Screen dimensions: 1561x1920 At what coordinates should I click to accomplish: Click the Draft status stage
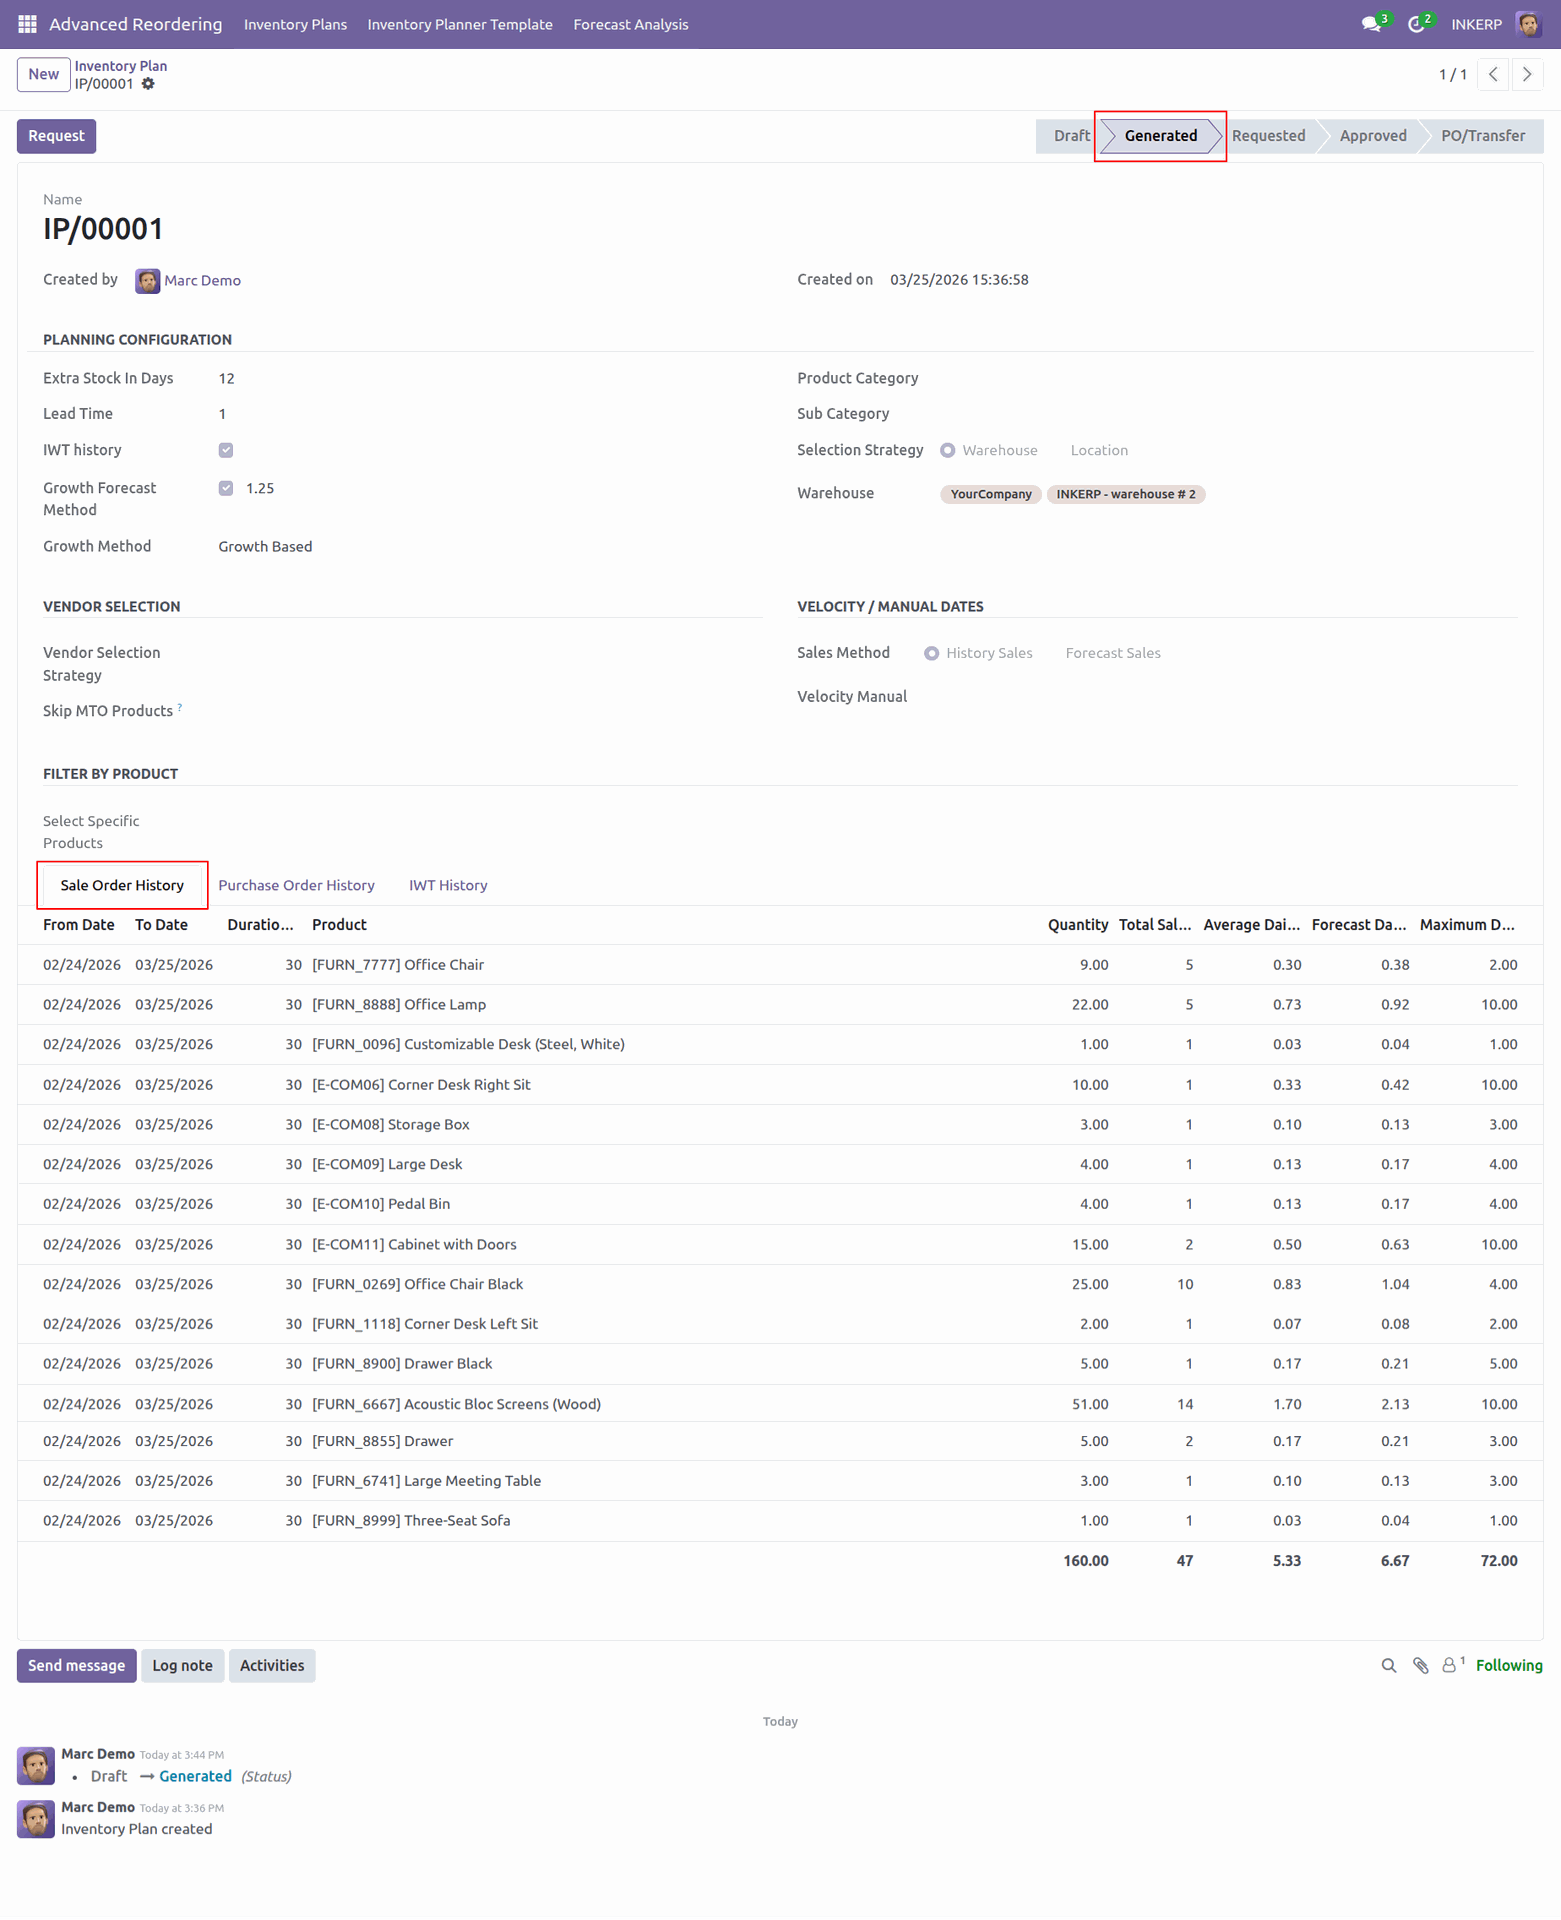[1068, 136]
